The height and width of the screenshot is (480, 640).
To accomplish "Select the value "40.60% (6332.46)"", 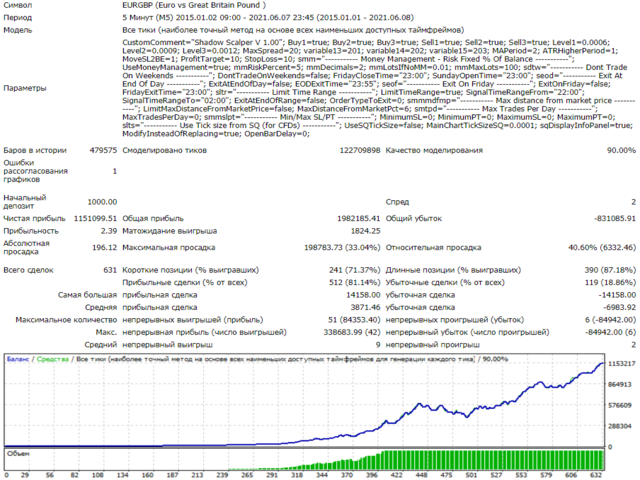I will click(602, 247).
